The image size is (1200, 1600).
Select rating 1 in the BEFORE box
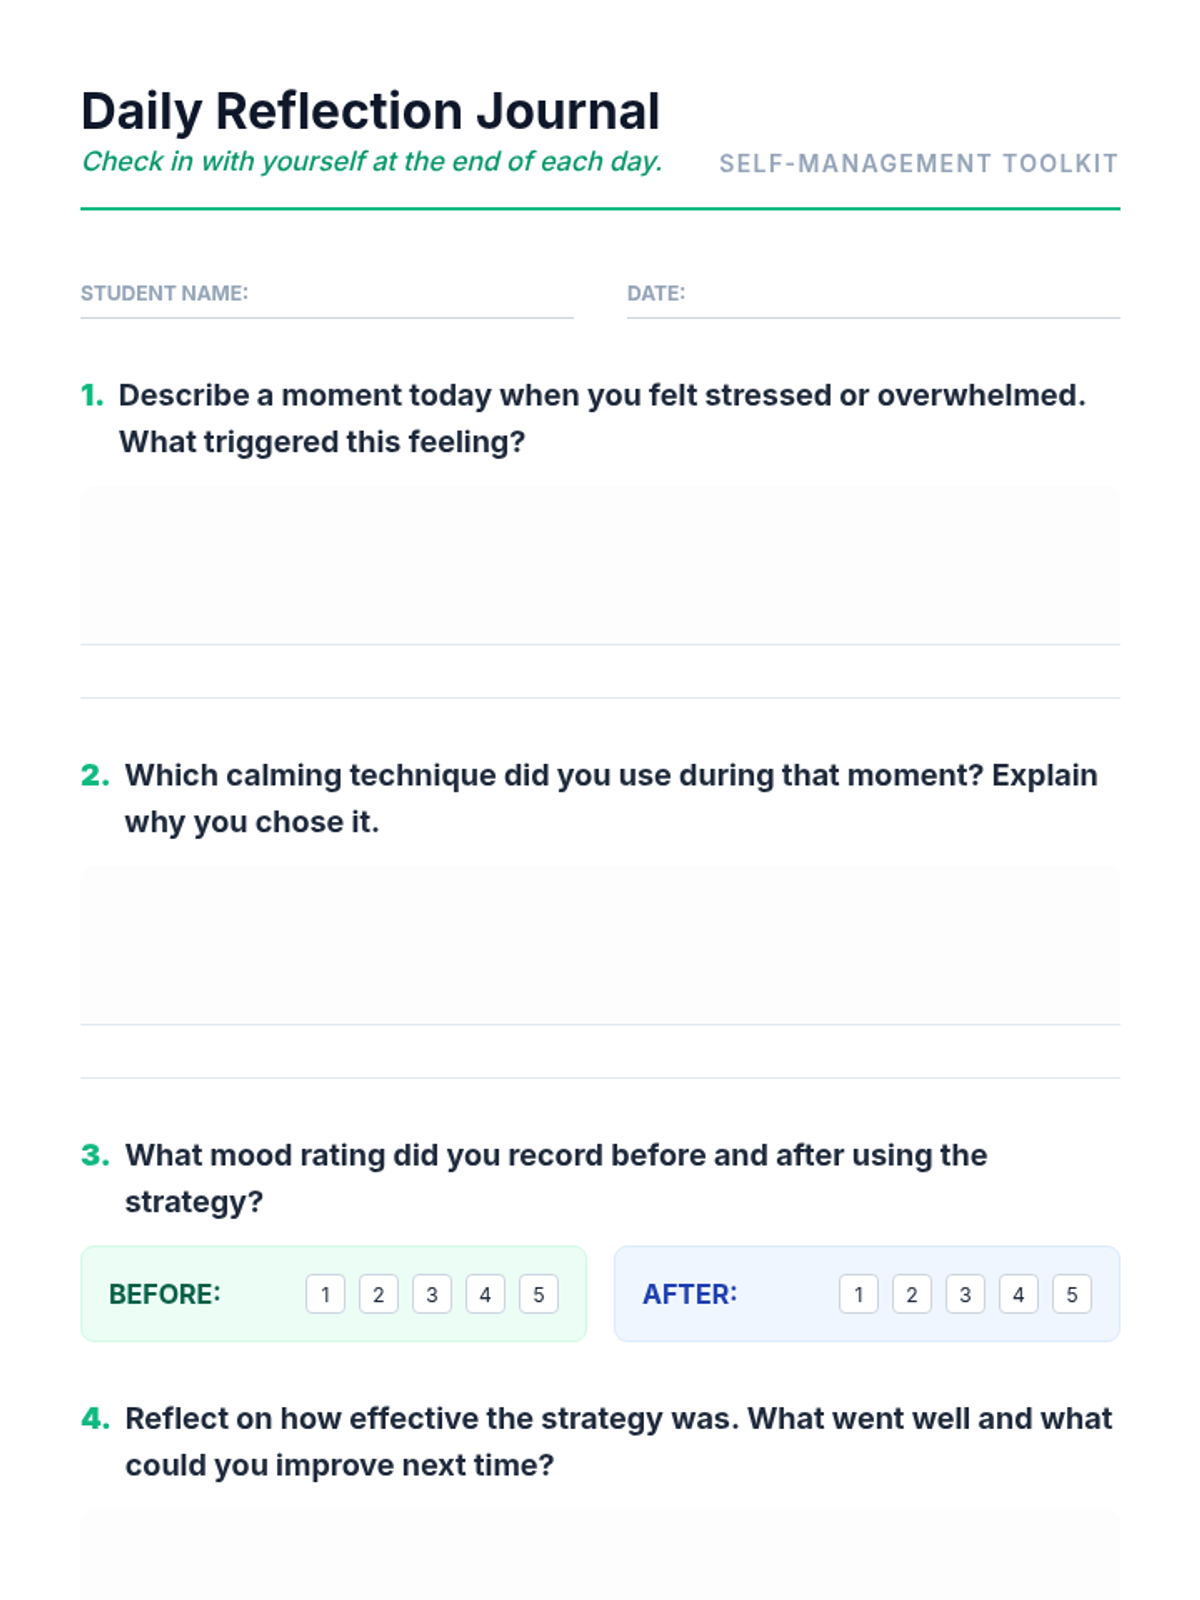click(x=325, y=1294)
